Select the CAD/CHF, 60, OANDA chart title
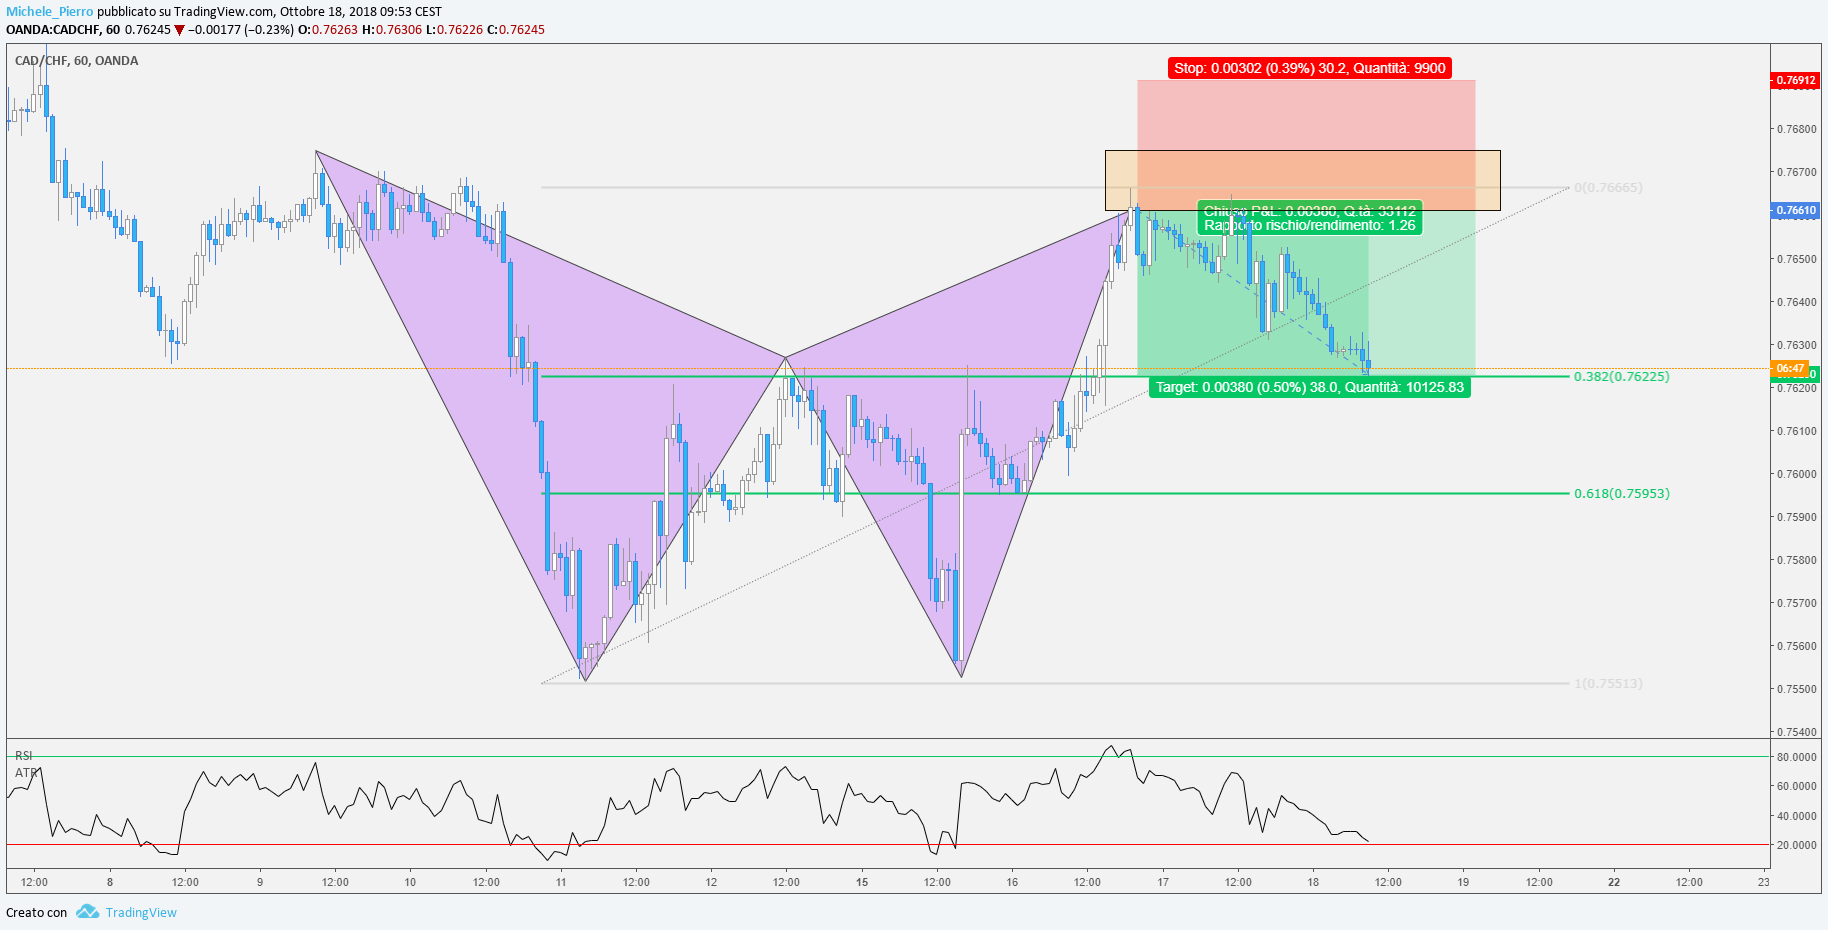Screen dimensions: 1828x930 tap(77, 60)
